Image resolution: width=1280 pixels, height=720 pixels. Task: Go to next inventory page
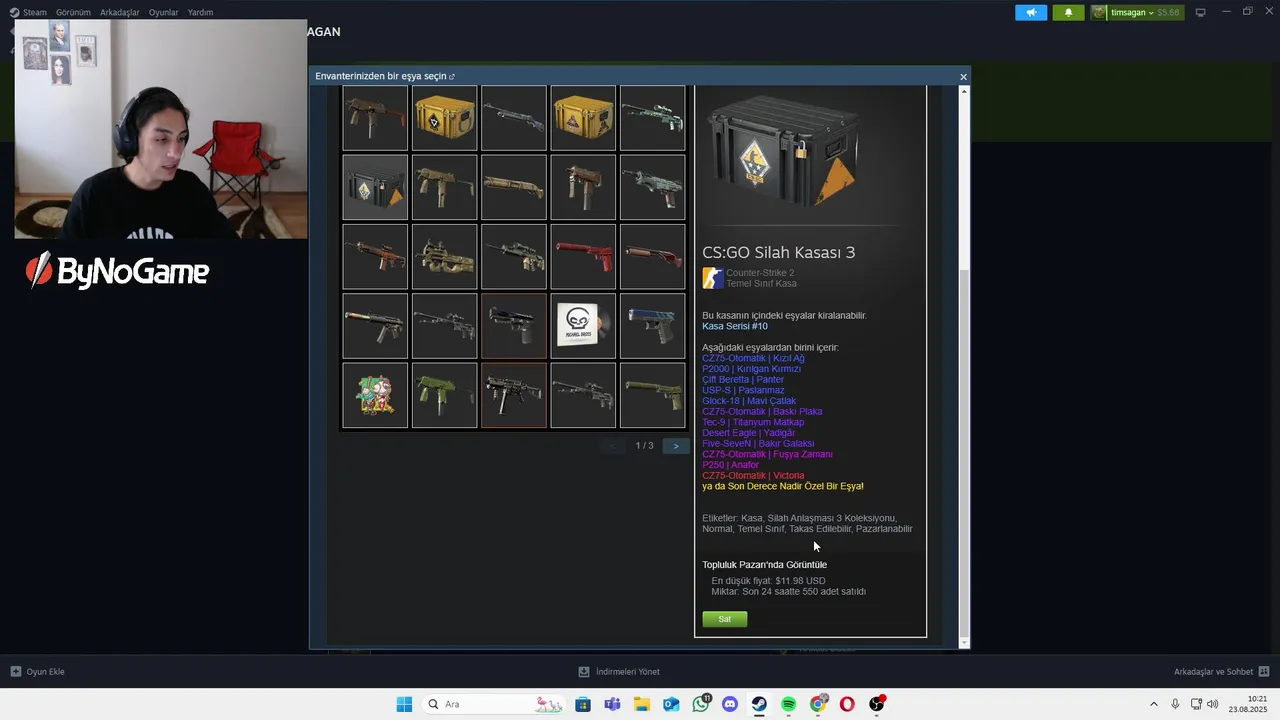(676, 446)
